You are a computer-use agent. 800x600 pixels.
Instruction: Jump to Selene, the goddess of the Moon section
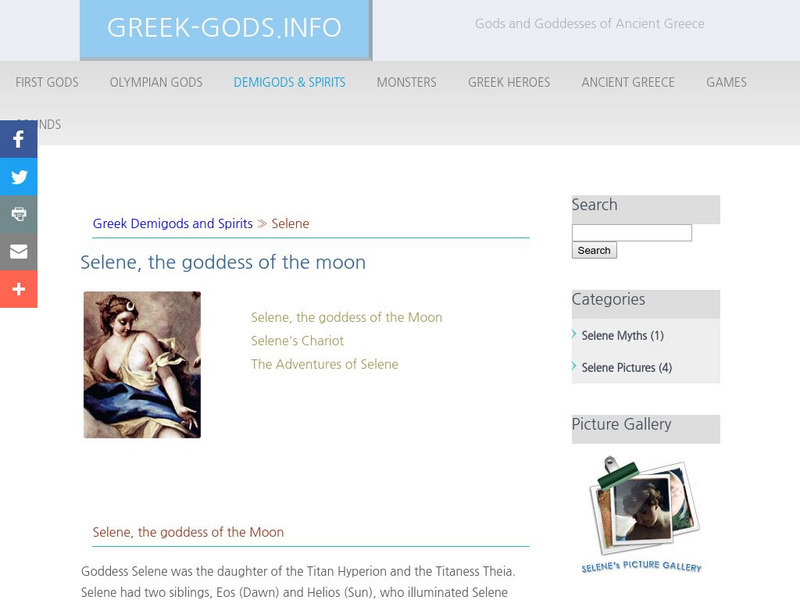(x=346, y=317)
